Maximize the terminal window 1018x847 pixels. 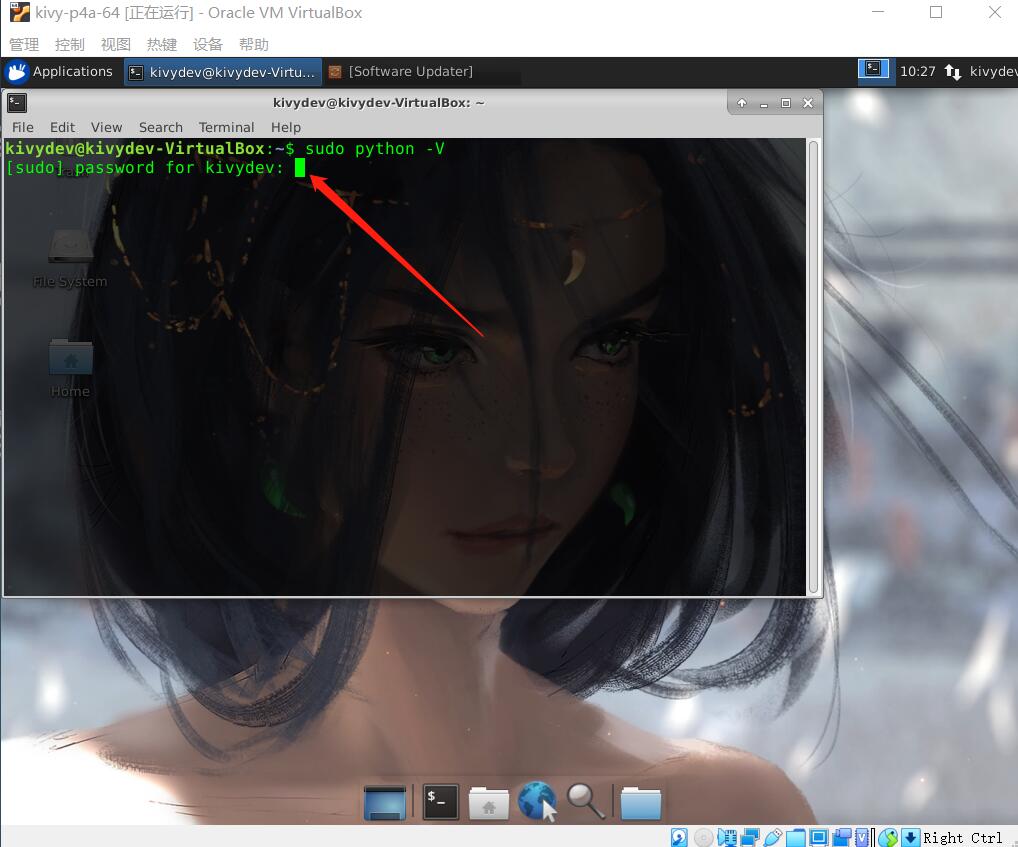tap(786, 103)
